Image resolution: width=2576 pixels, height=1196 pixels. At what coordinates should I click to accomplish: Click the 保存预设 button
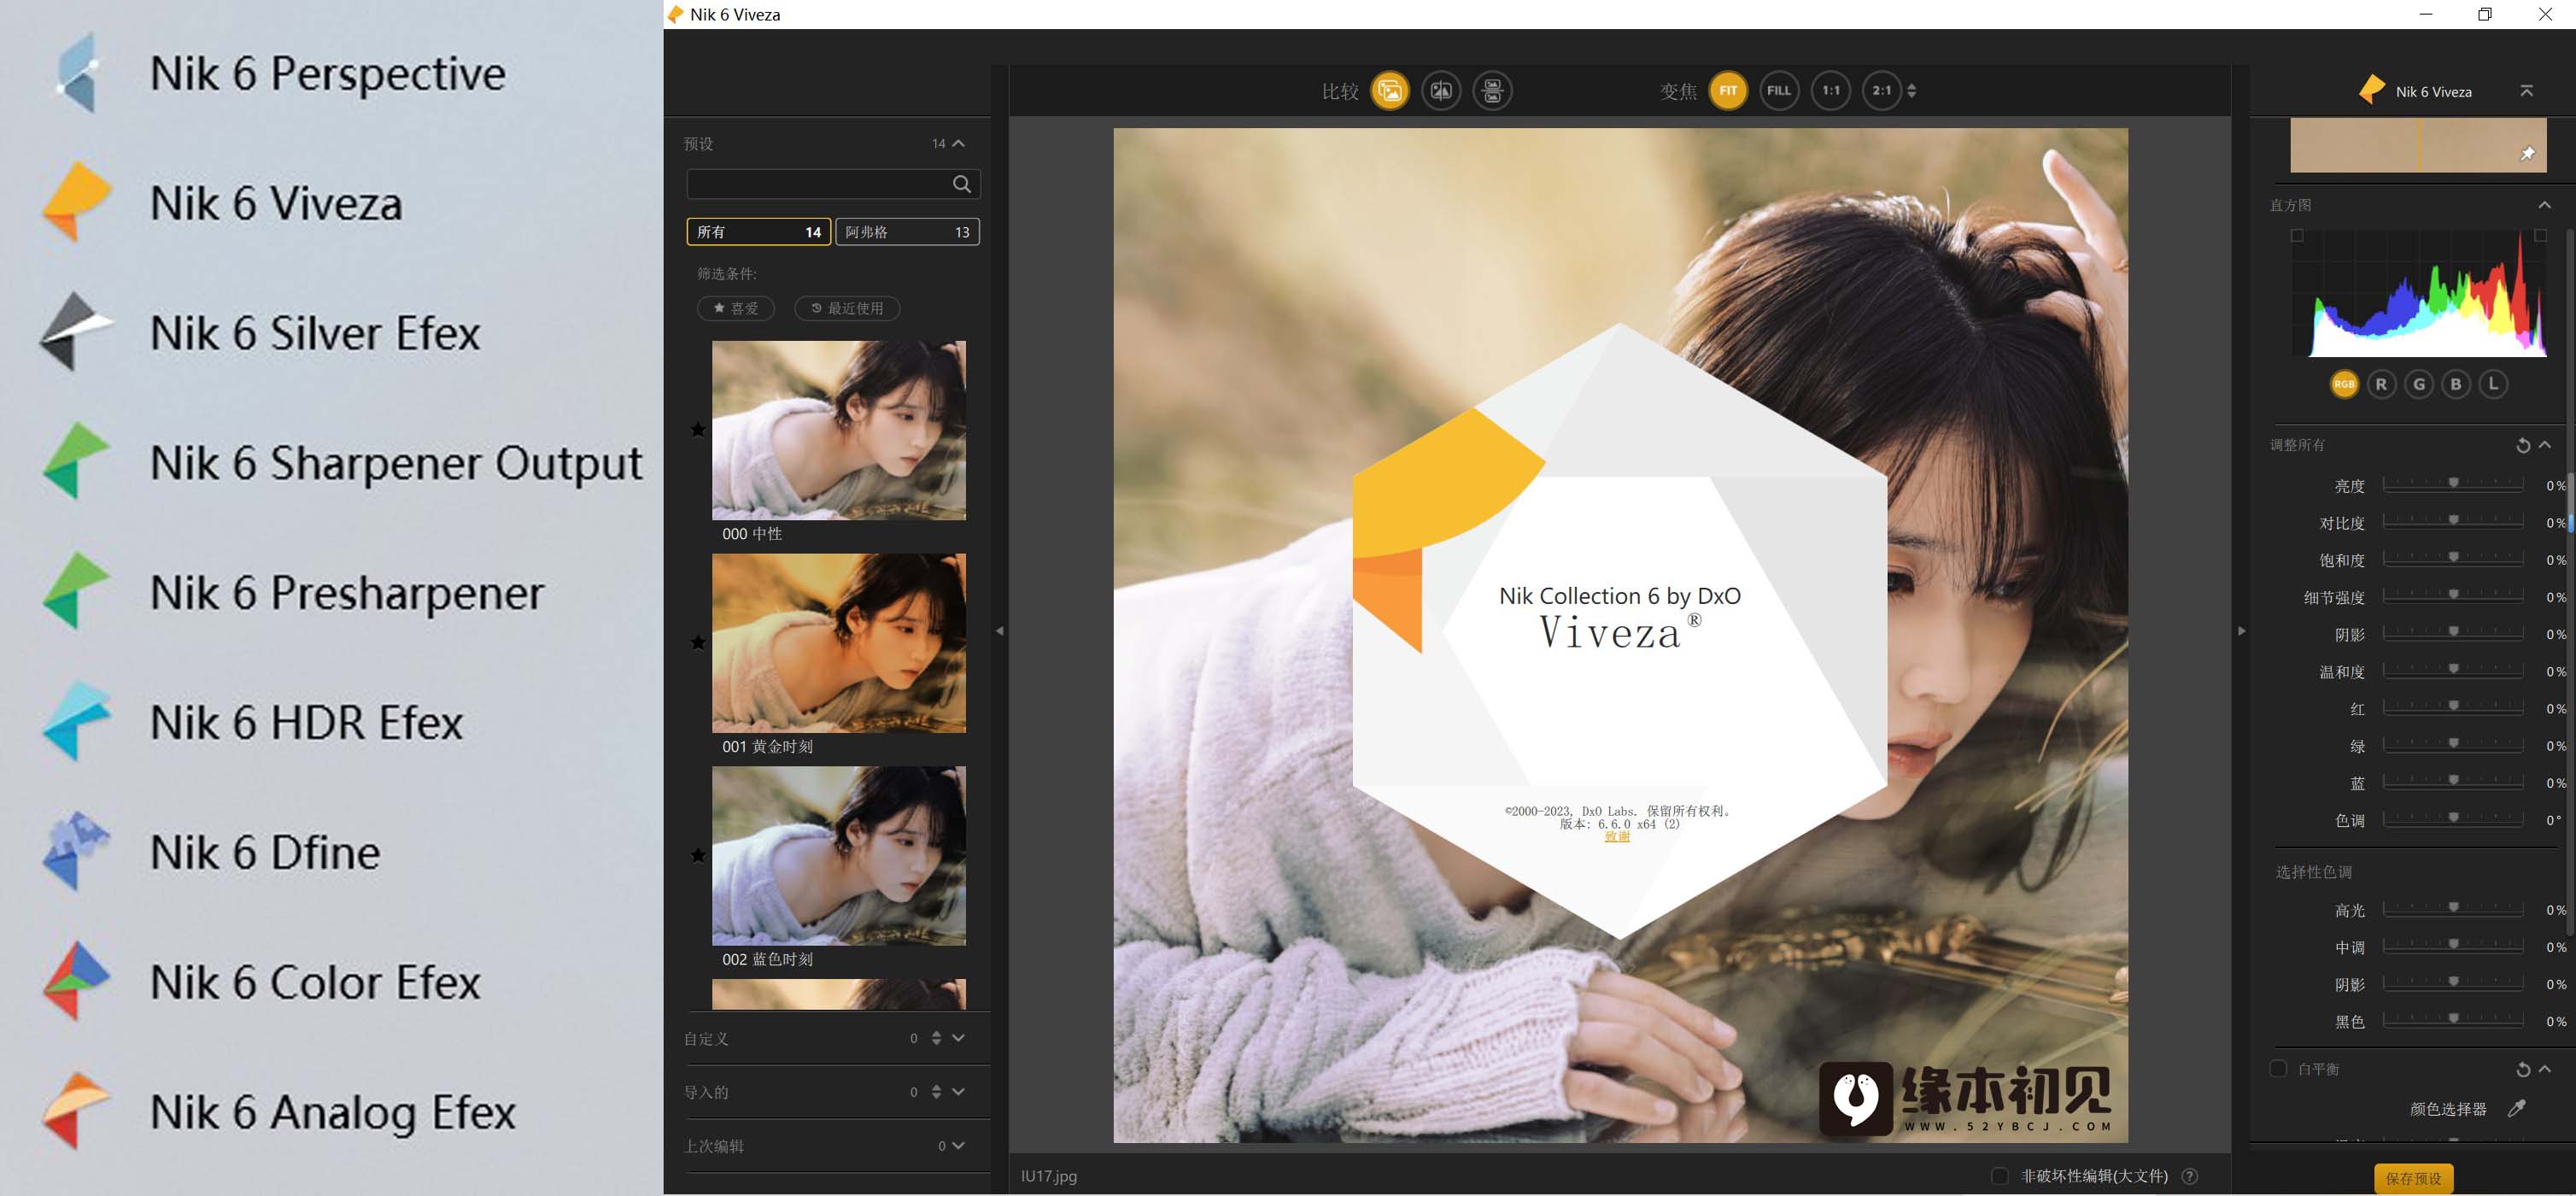[2413, 1179]
